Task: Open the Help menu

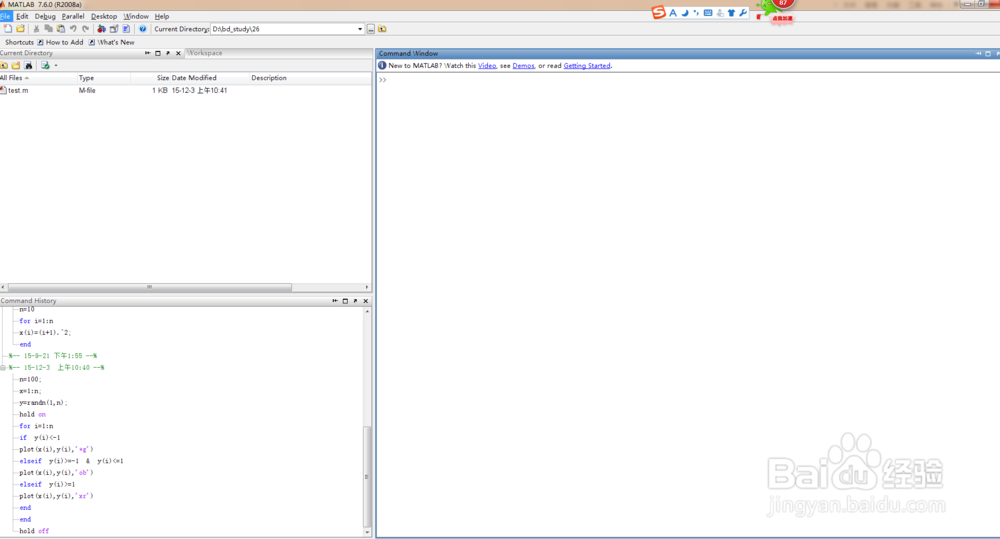Action: [162, 16]
